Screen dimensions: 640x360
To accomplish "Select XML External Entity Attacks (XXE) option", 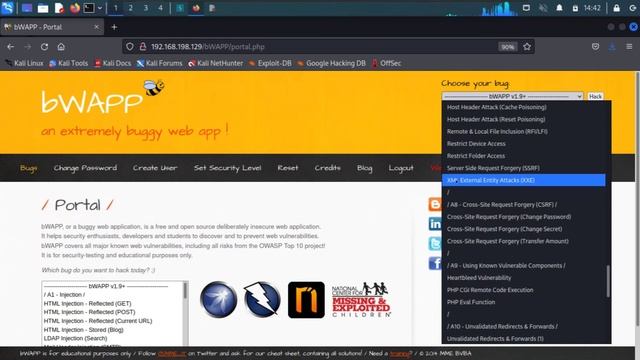I will point(524,180).
